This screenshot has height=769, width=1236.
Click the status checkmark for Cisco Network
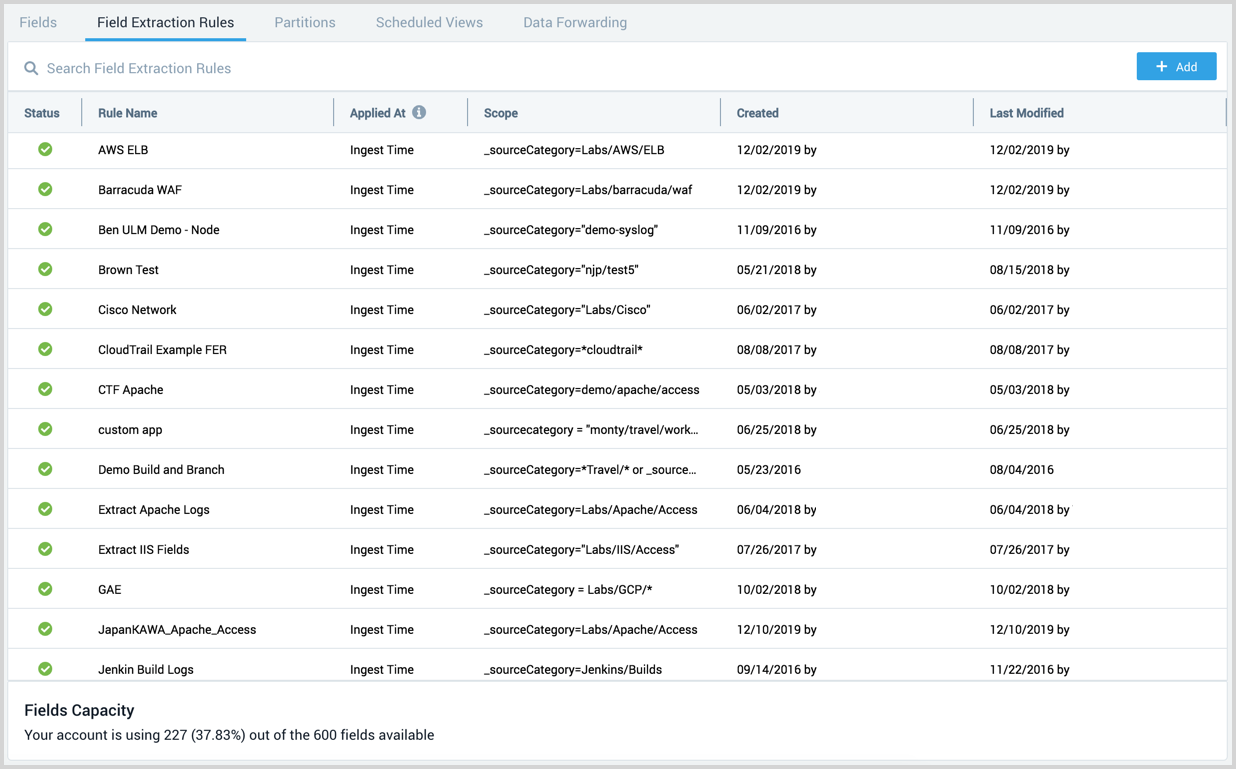click(x=45, y=310)
